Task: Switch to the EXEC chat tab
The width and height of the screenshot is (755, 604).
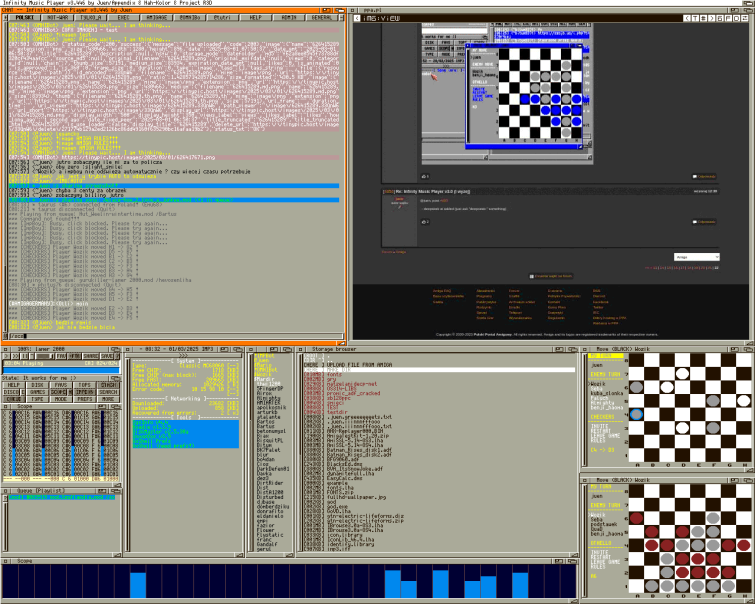Action: pos(124,17)
